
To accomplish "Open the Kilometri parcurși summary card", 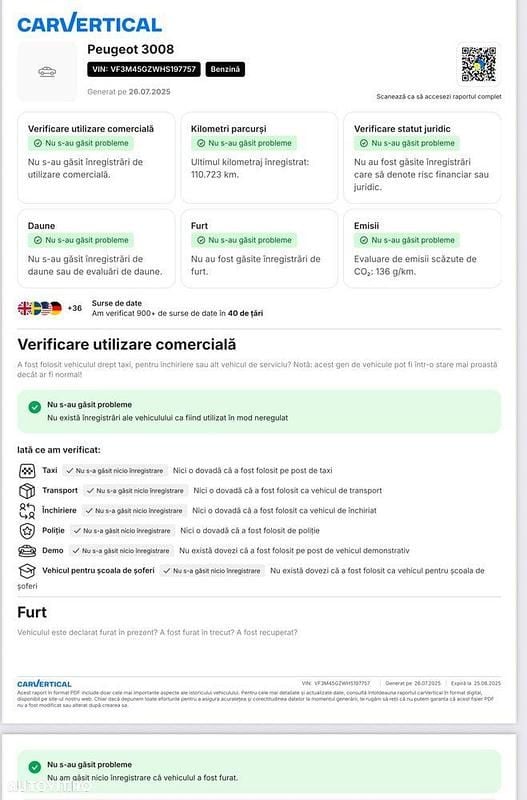I will coord(259,158).
